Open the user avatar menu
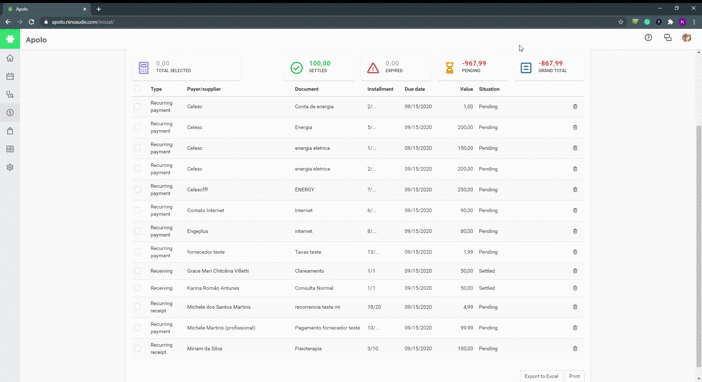702x382 pixels. click(x=686, y=38)
